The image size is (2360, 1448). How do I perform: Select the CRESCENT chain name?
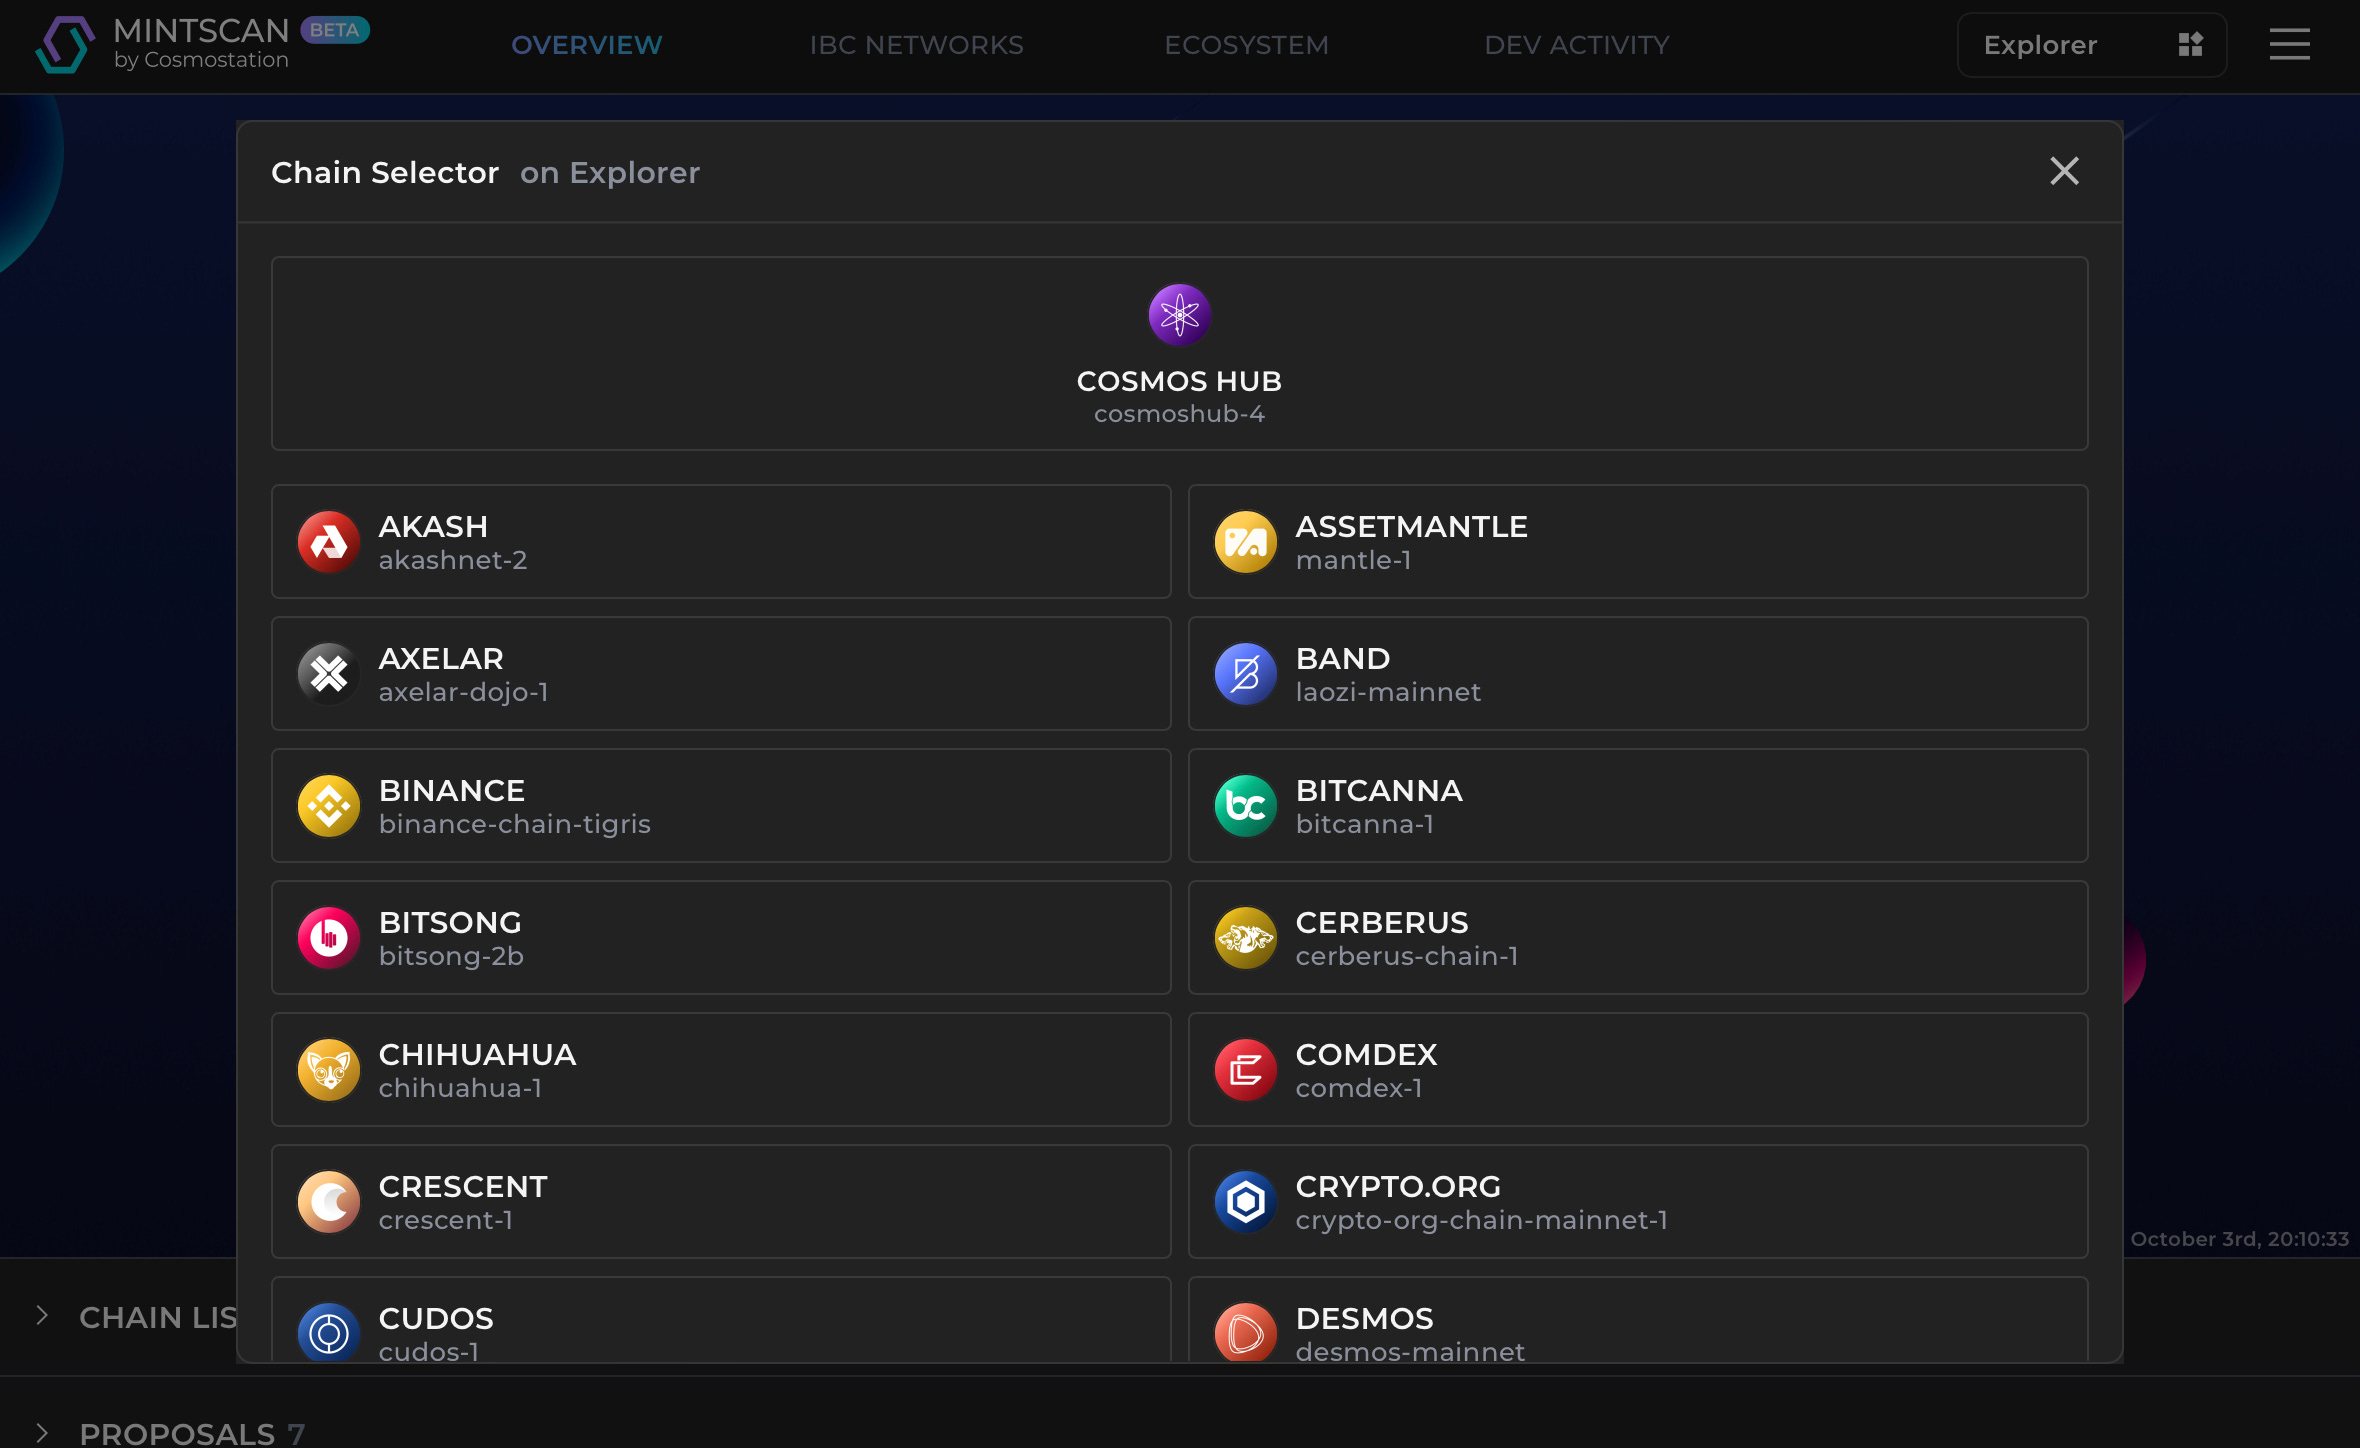pos(463,1186)
